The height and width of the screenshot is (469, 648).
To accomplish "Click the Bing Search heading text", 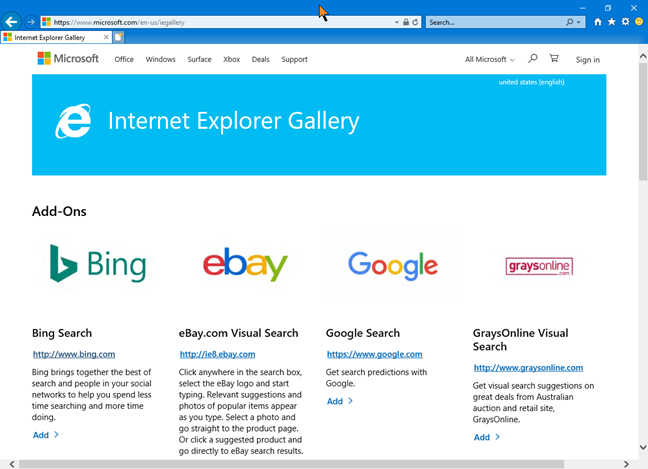I will [62, 333].
